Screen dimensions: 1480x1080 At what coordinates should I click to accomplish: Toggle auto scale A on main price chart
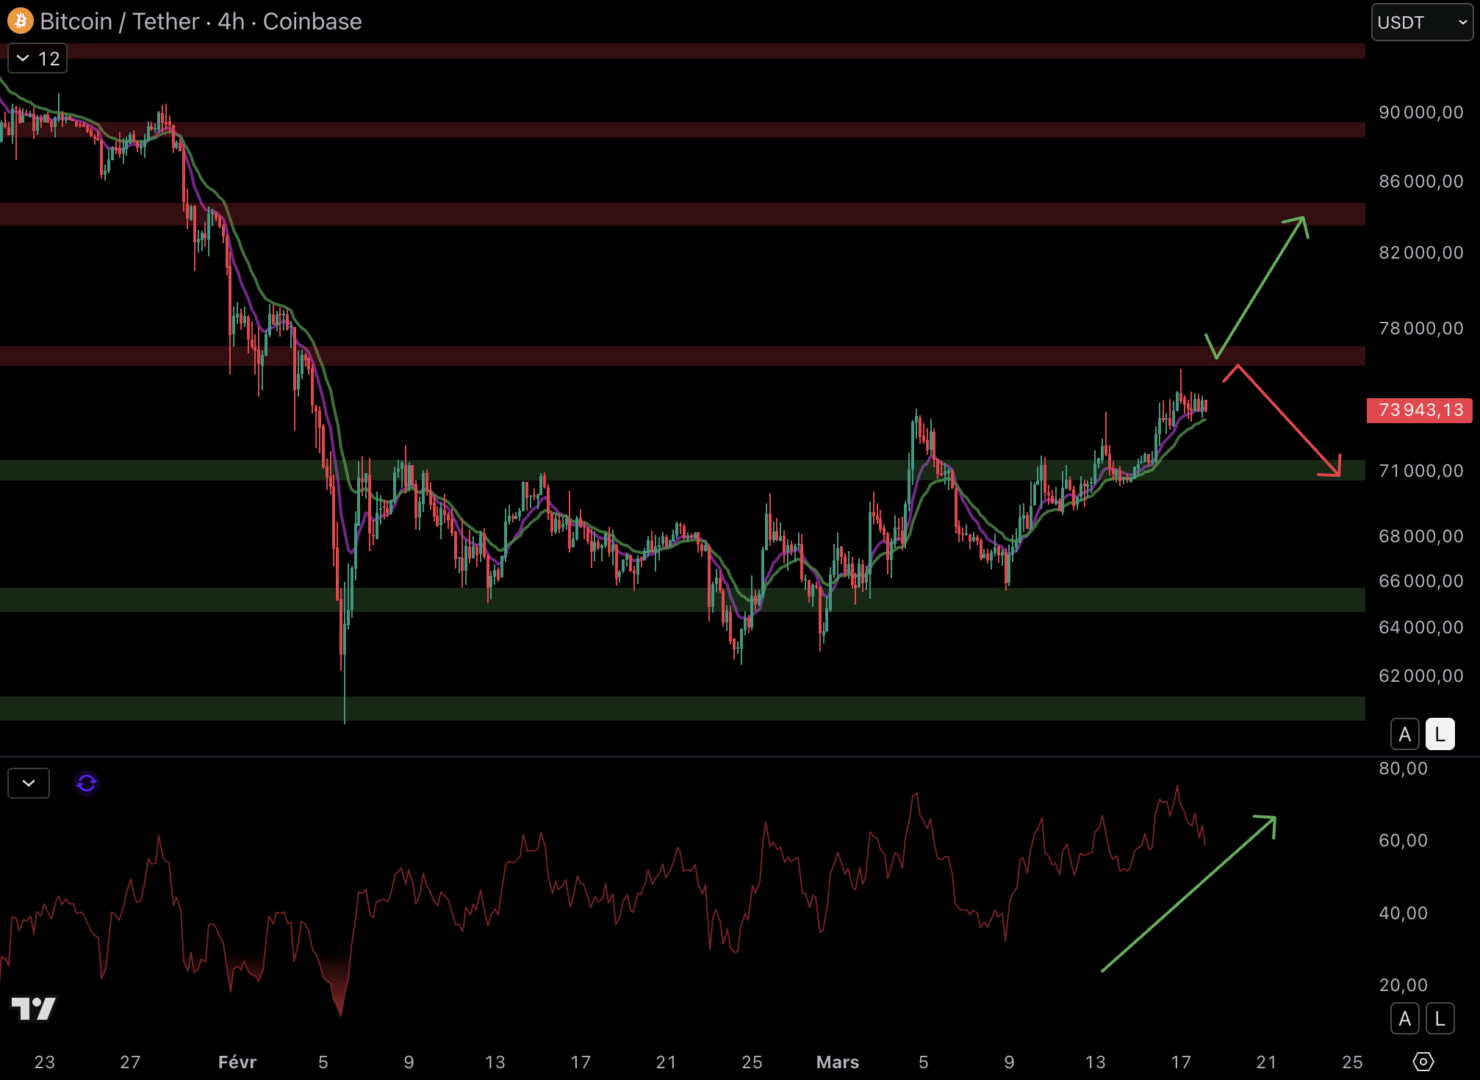tap(1404, 734)
